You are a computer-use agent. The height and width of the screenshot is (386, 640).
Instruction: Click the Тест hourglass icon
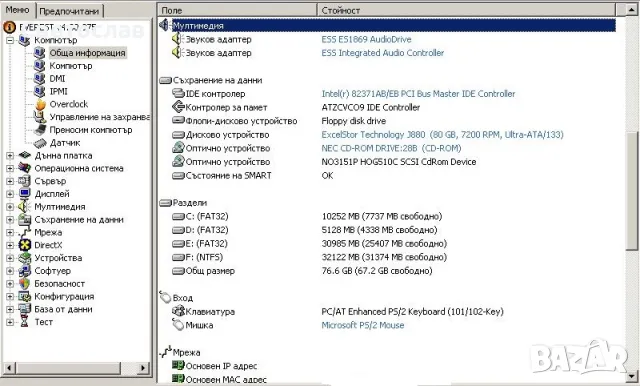(24, 322)
